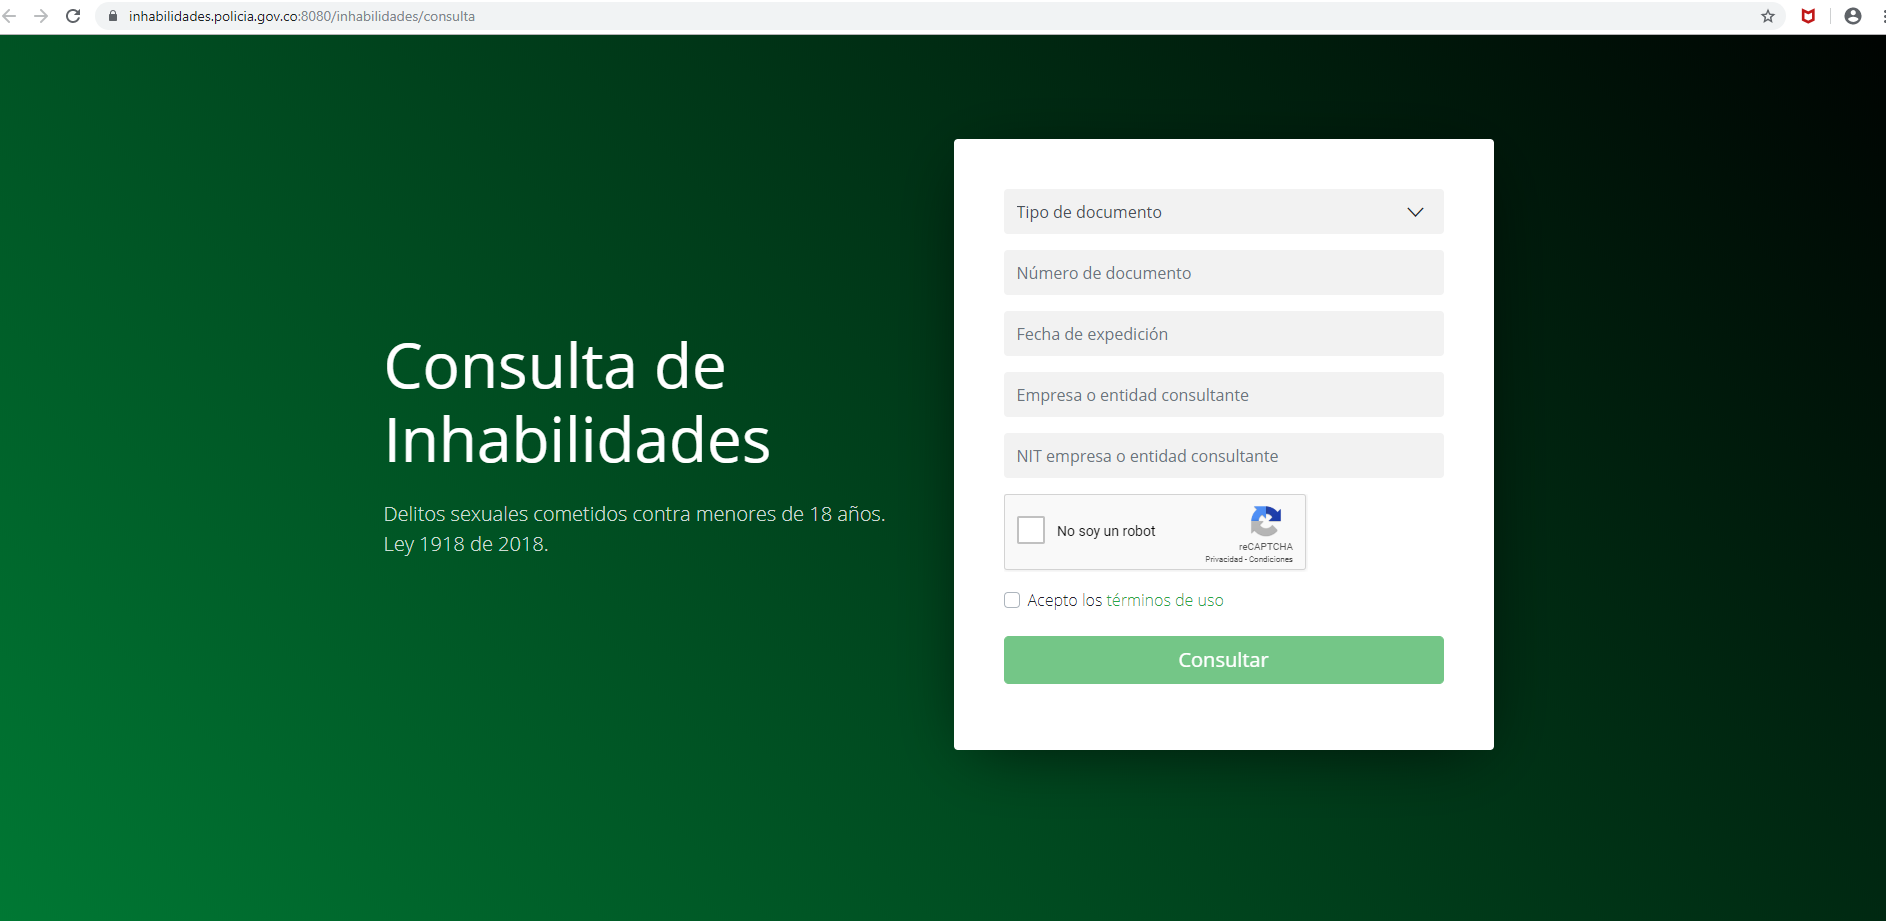Click the forward navigation arrow

pyautogui.click(x=41, y=16)
